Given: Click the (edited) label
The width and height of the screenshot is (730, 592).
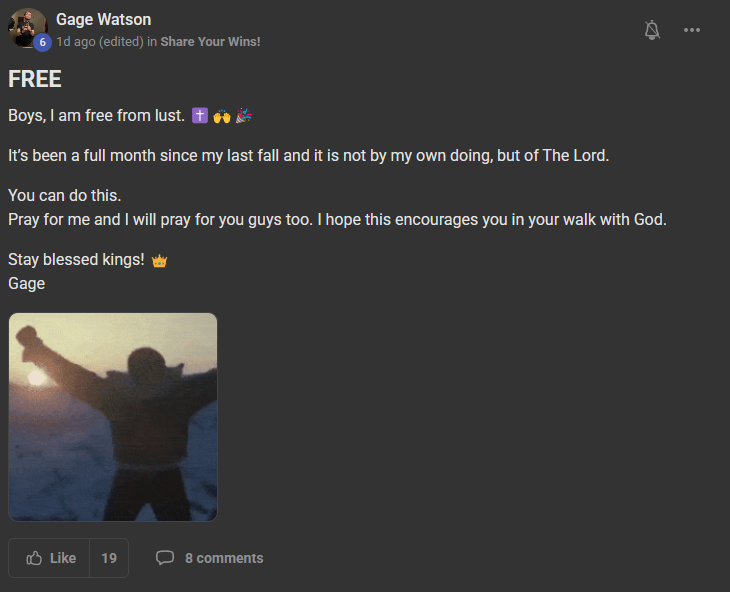Looking at the screenshot, I should (122, 42).
